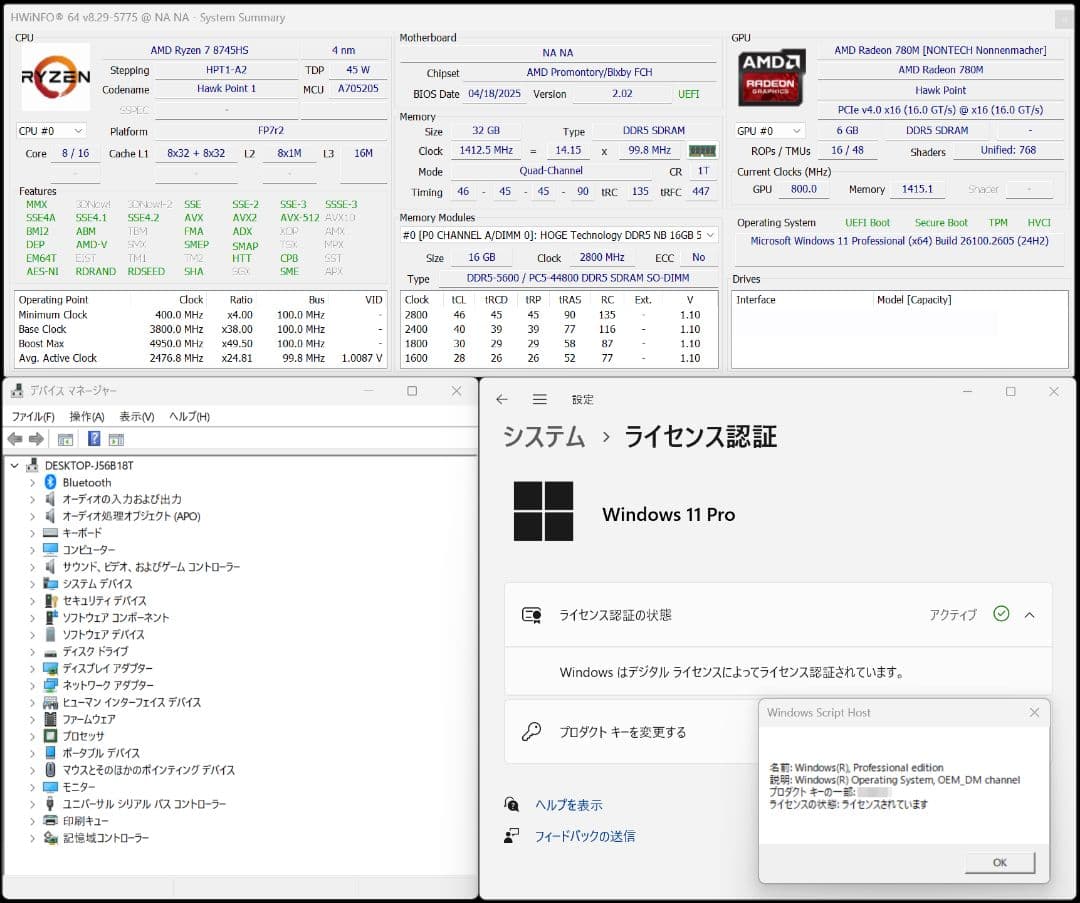1080x903 pixels.
Task: Open the hamburger navigation menu in Settings
Action: (540, 398)
